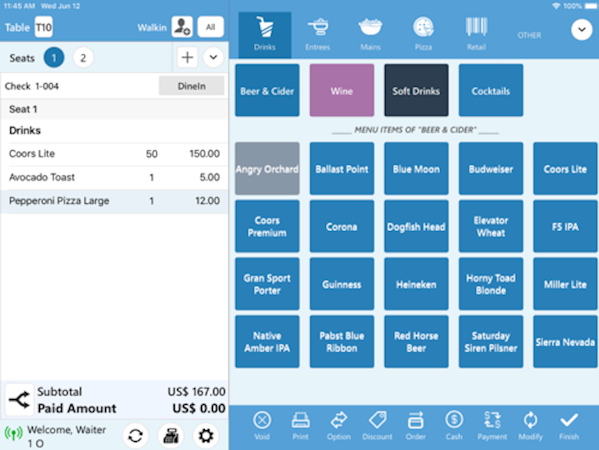The width and height of the screenshot is (599, 450).
Task: Open the cash register icon
Action: point(171,435)
